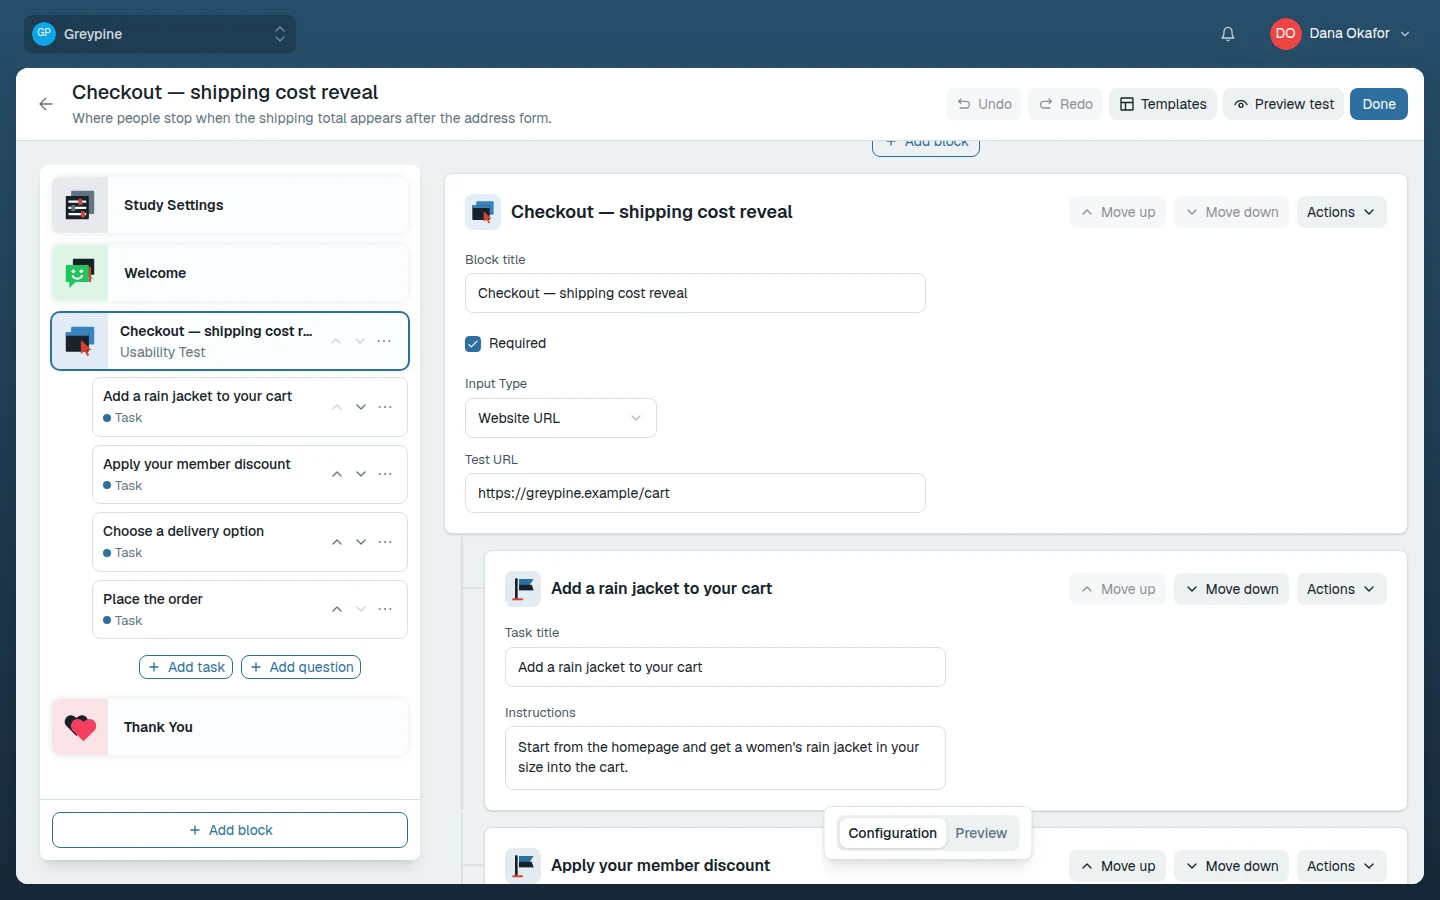Move 'Add a rain jacket' task down in sidebar
The image size is (1440, 900).
(x=361, y=407)
